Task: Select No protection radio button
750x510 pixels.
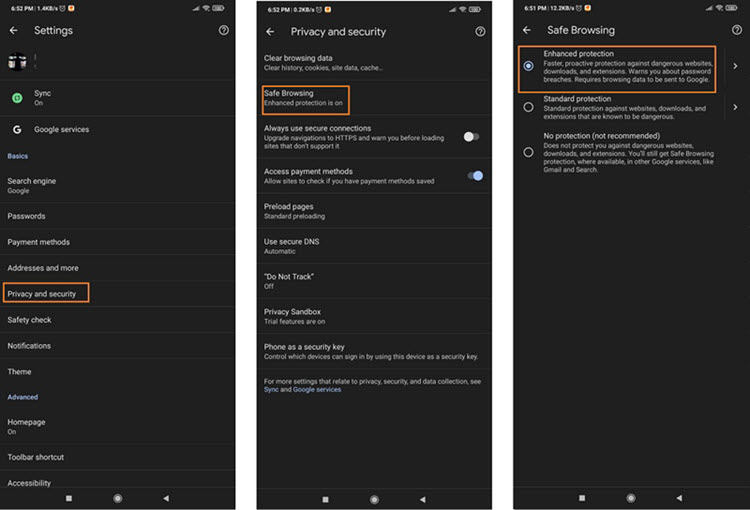Action: pos(528,152)
